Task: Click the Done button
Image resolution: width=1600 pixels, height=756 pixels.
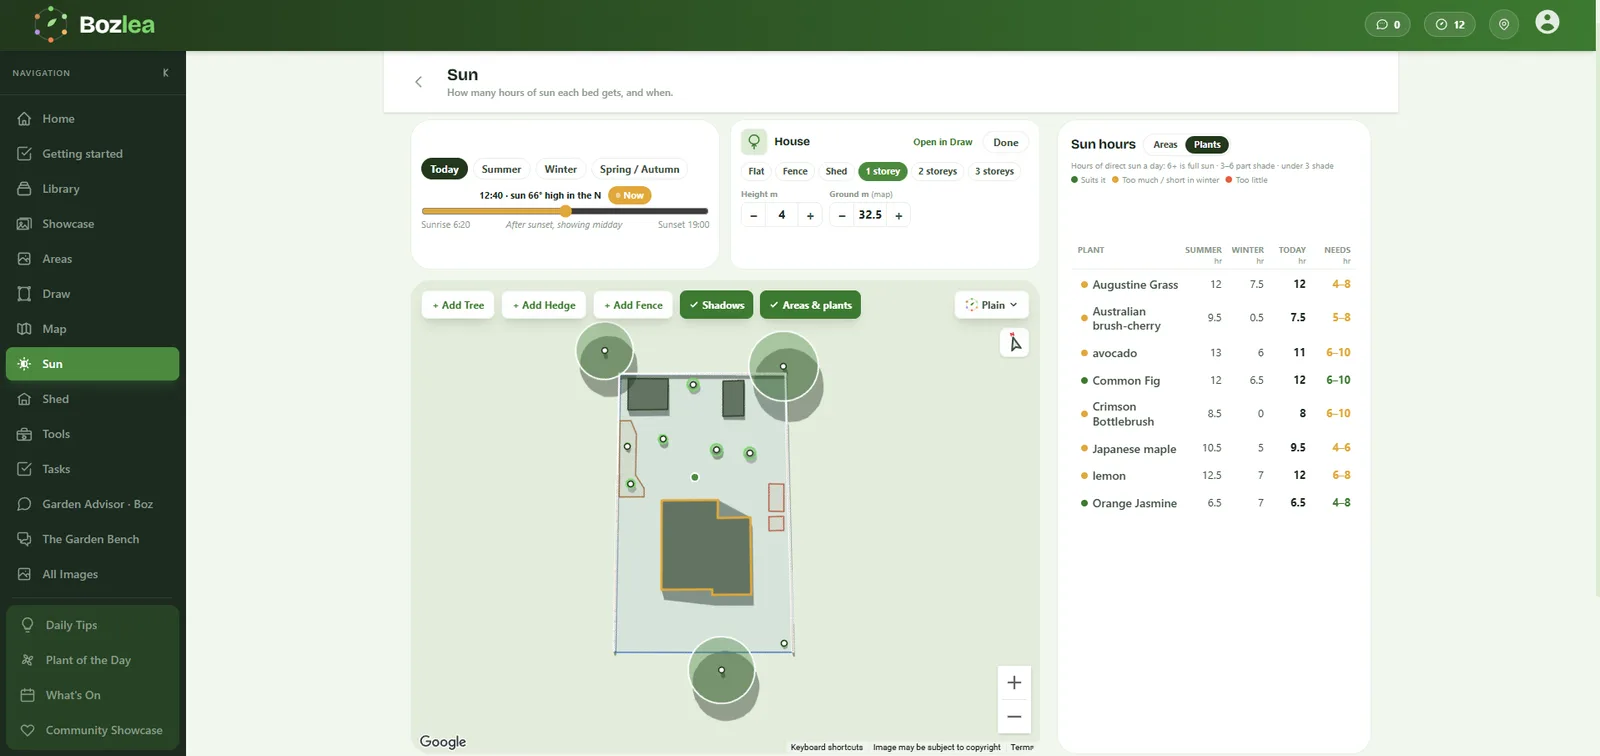Action: tap(1006, 142)
